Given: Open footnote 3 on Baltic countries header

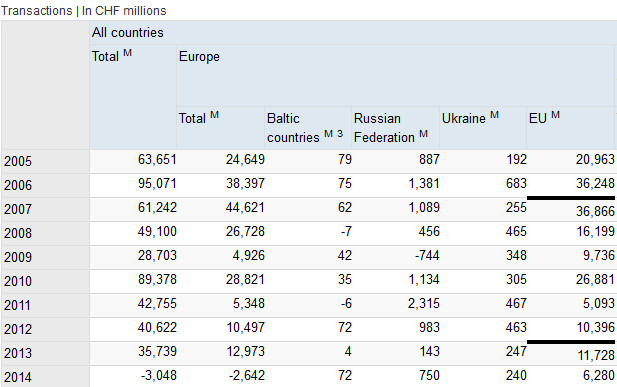Looking at the screenshot, I should (x=340, y=134).
